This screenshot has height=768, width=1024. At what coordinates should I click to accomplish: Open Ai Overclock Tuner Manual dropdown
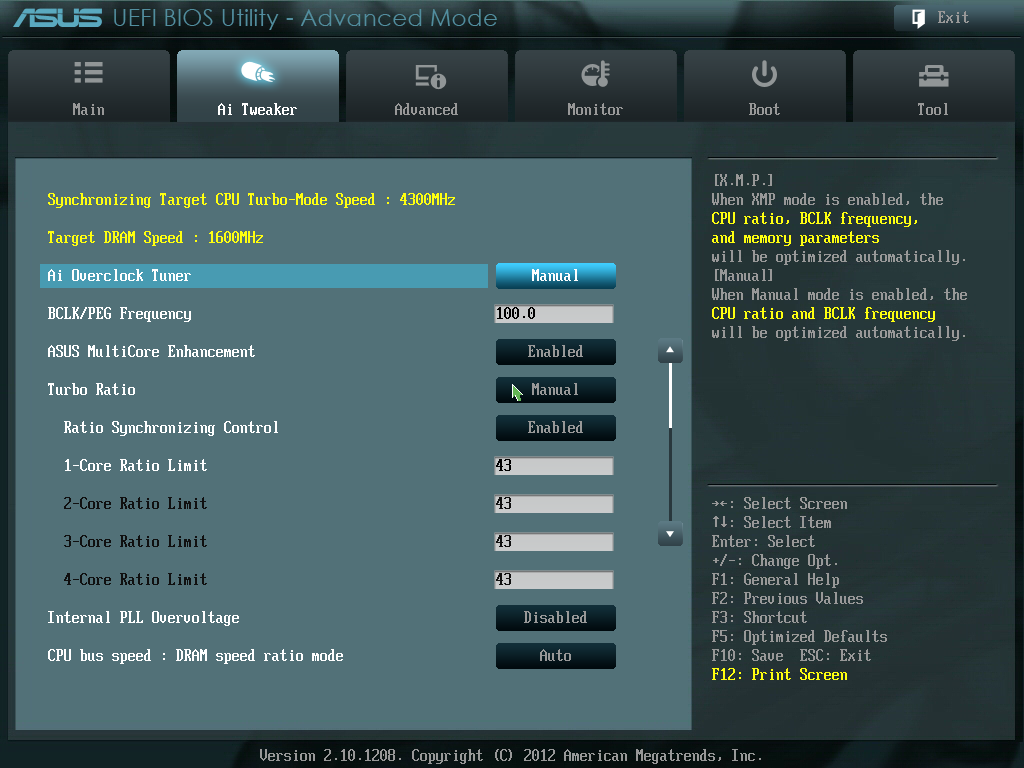(556, 276)
